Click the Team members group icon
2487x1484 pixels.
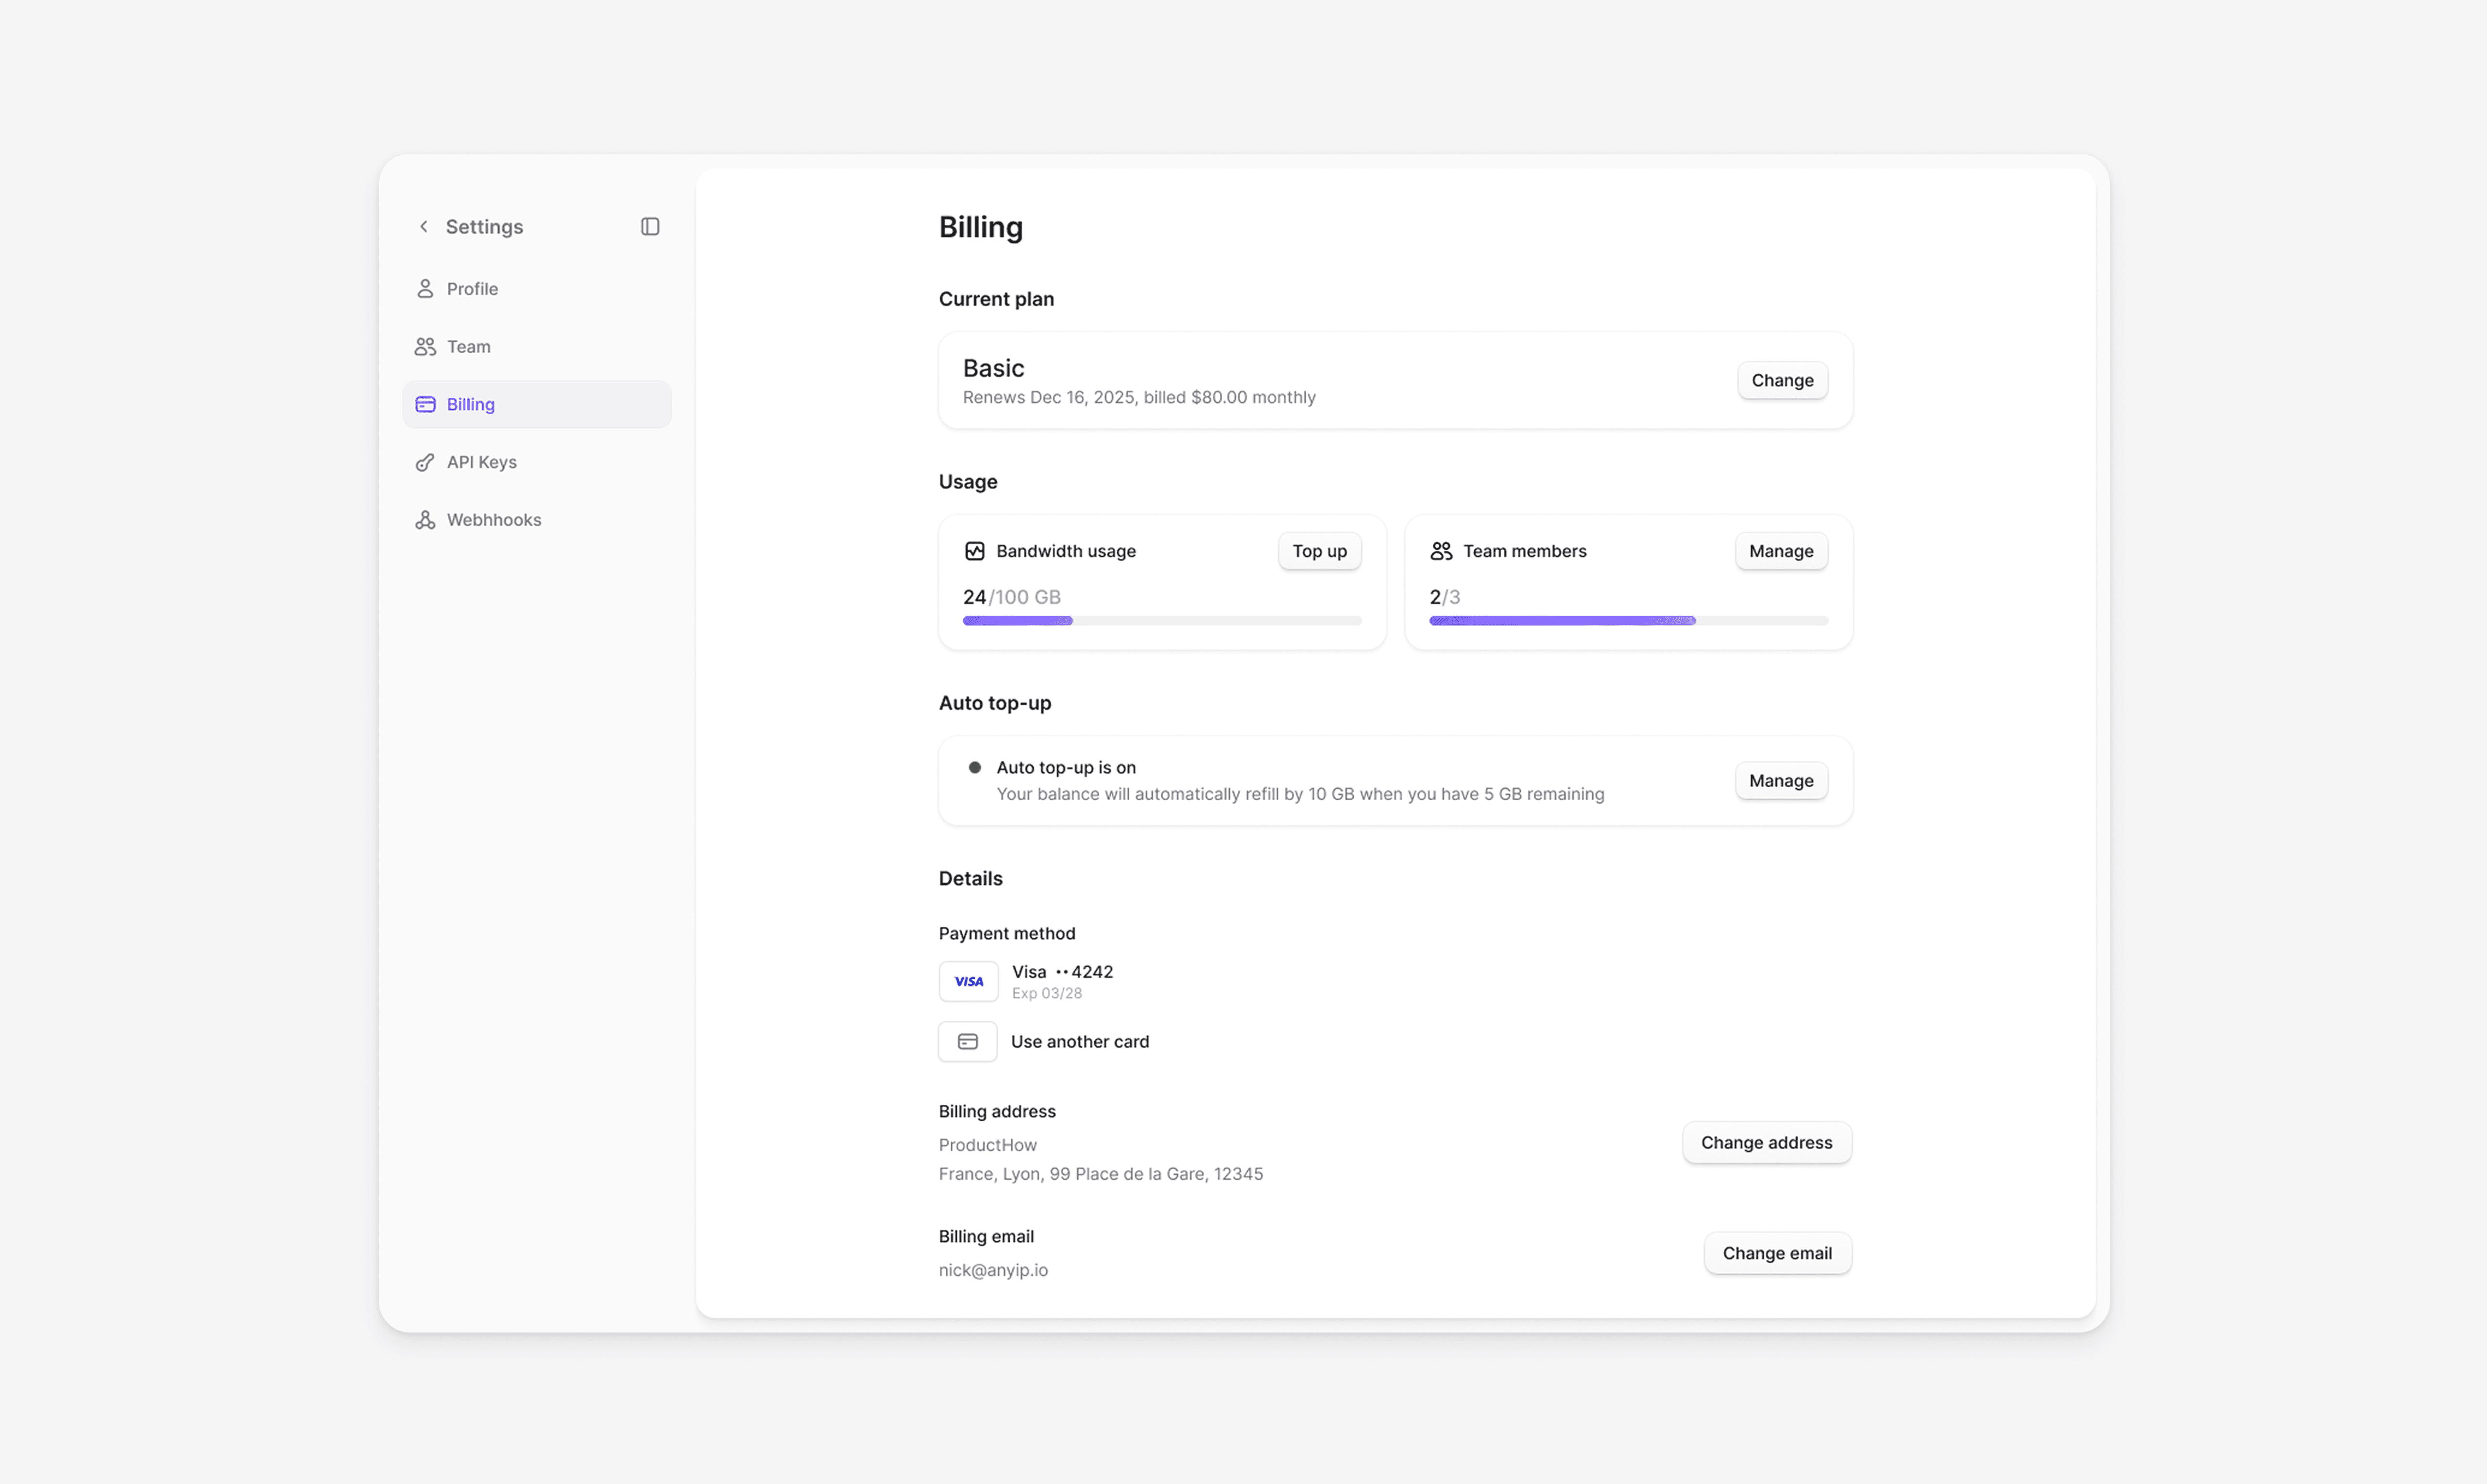click(x=1441, y=551)
